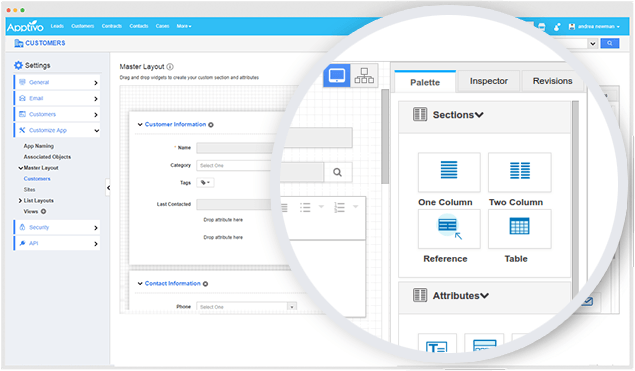Open the Customers nav item
Image resolution: width=635 pixels, height=371 pixels.
point(83,26)
